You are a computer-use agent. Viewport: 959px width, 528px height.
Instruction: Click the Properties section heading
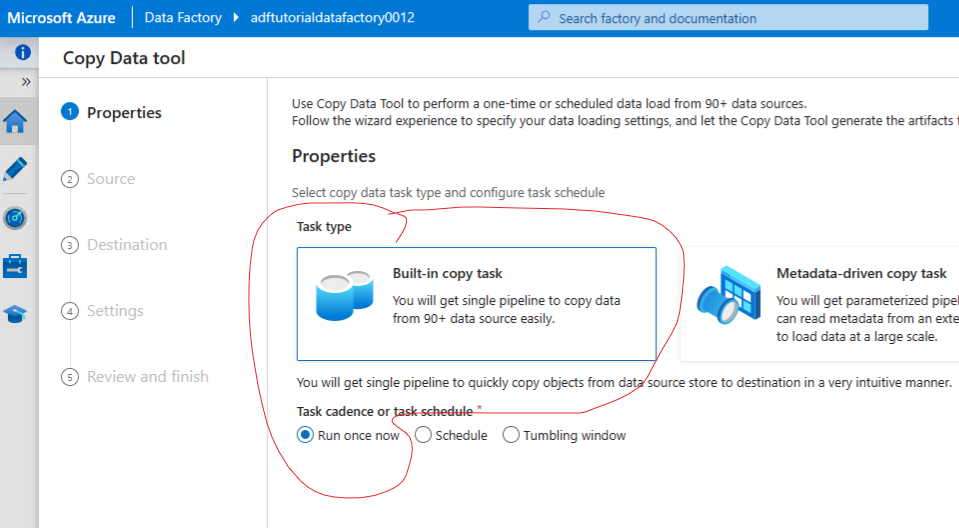coord(334,156)
